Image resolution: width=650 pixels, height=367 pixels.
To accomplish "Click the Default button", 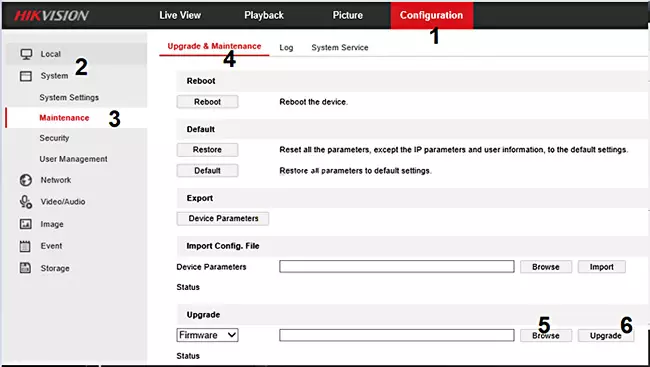I will 207,170.
